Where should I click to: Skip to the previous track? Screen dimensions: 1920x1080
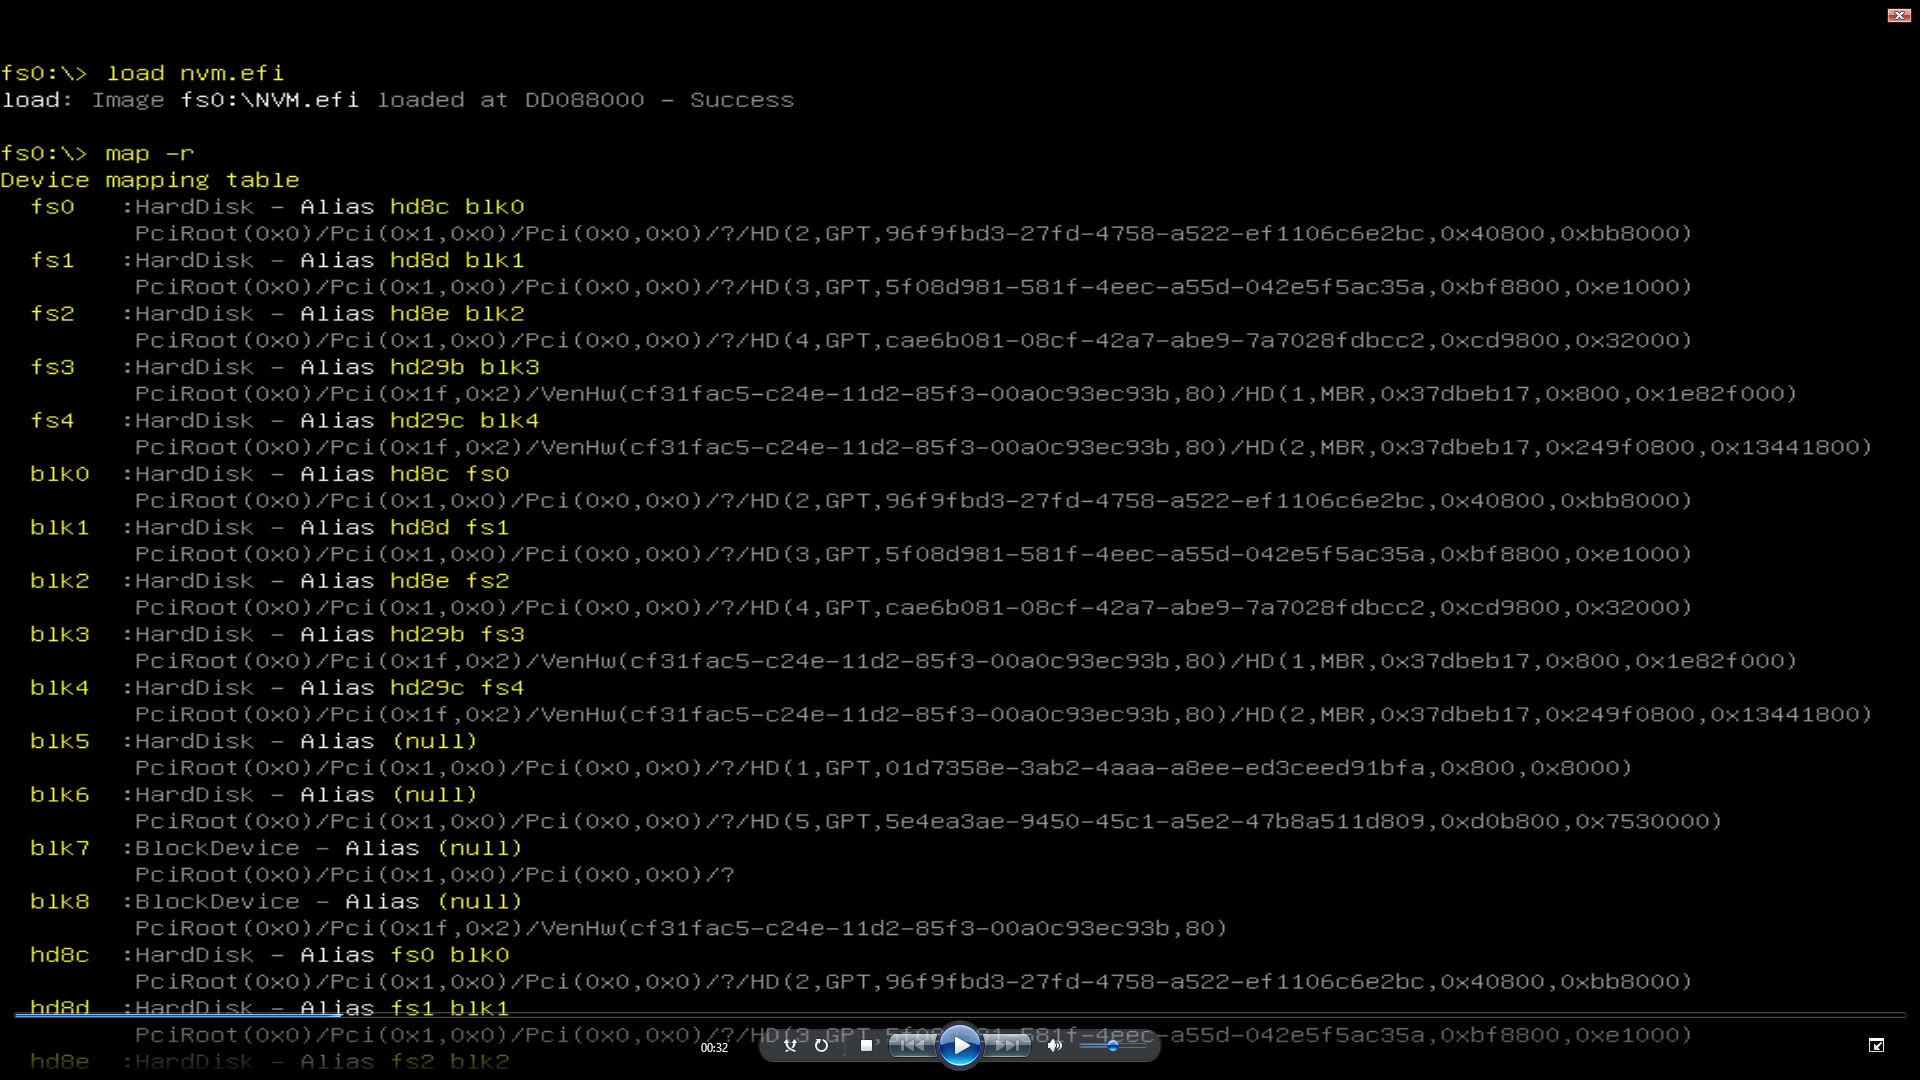(x=912, y=1046)
